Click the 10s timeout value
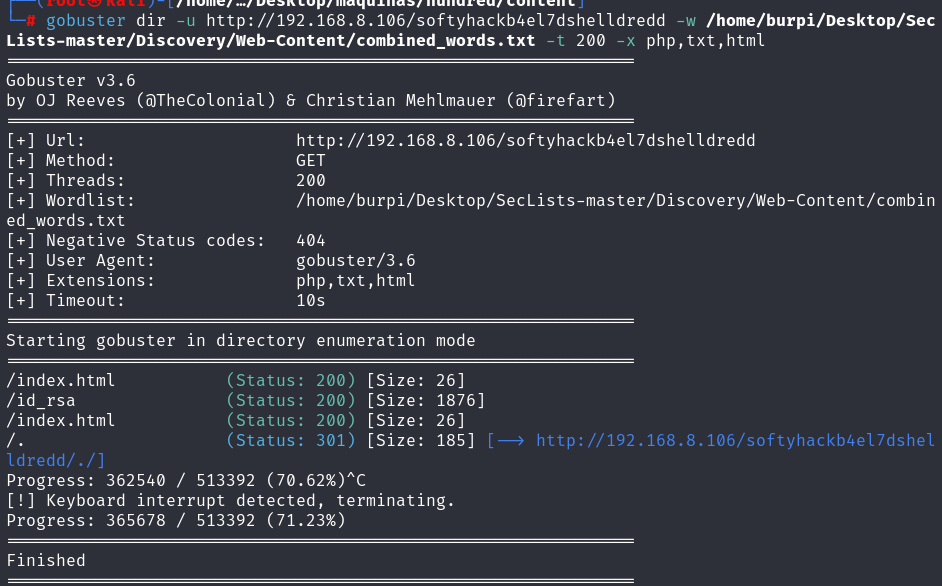942x586 pixels. click(311, 301)
